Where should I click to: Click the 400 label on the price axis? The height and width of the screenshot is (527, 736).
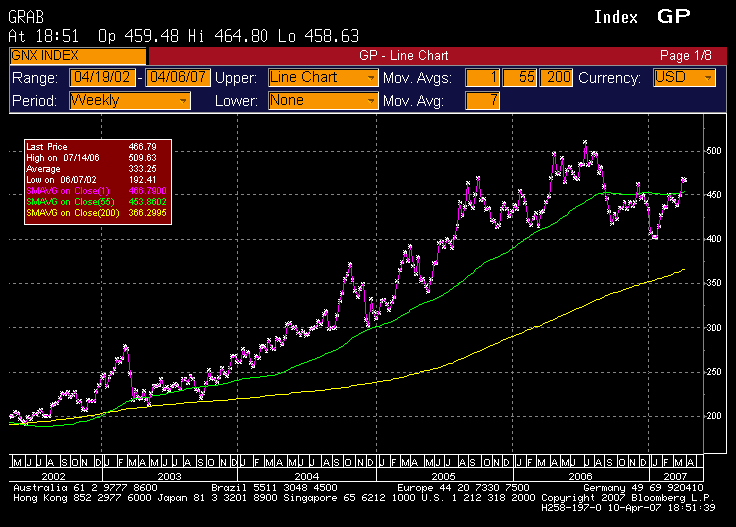tap(714, 239)
